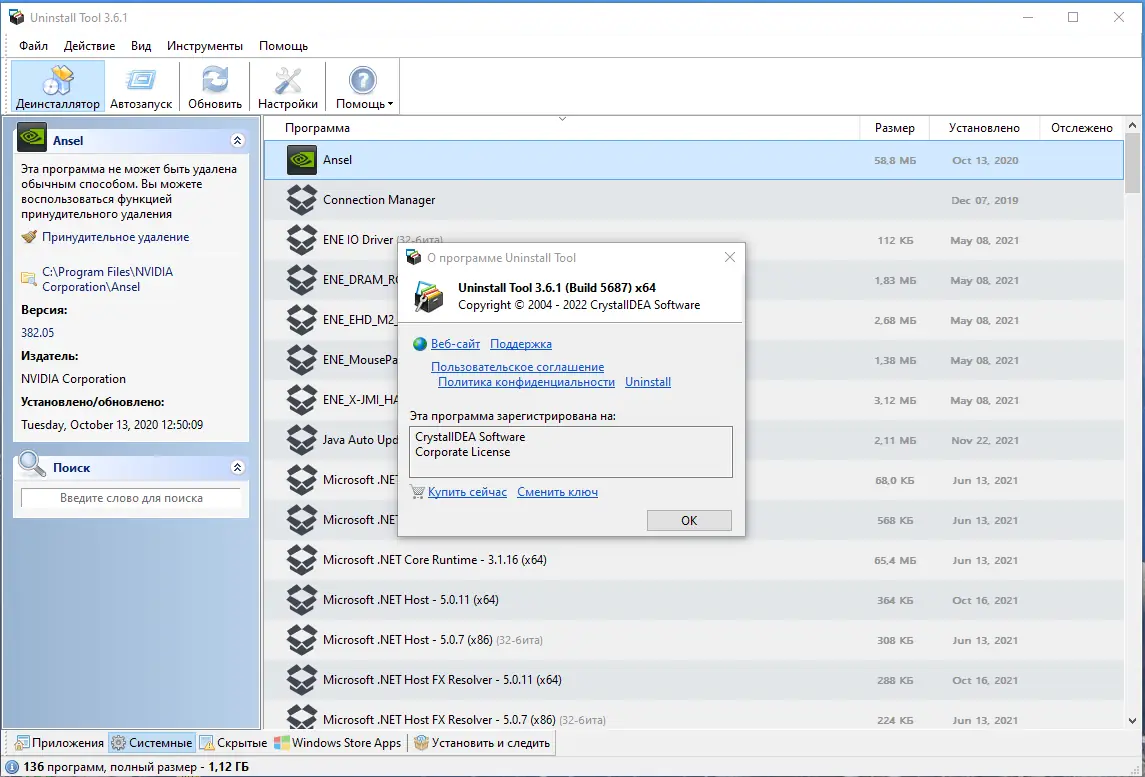Screen dimensions: 1145x777
Task: Switch to the Скрытые tab
Action: [234, 743]
